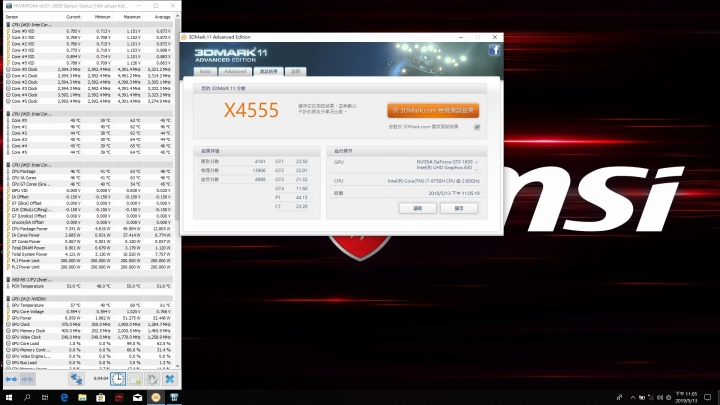The width and height of the screenshot is (720, 405).
Task: Click HWiNFO expand columns arrows icon
Action: coord(11,379)
